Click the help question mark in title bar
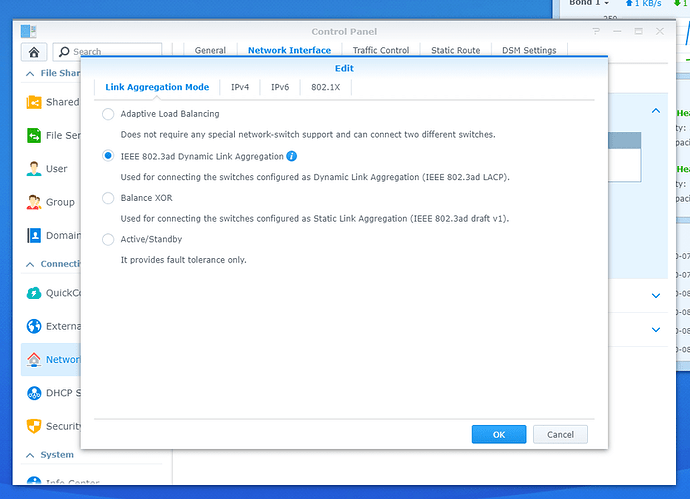The width and height of the screenshot is (690, 499). tap(596, 31)
